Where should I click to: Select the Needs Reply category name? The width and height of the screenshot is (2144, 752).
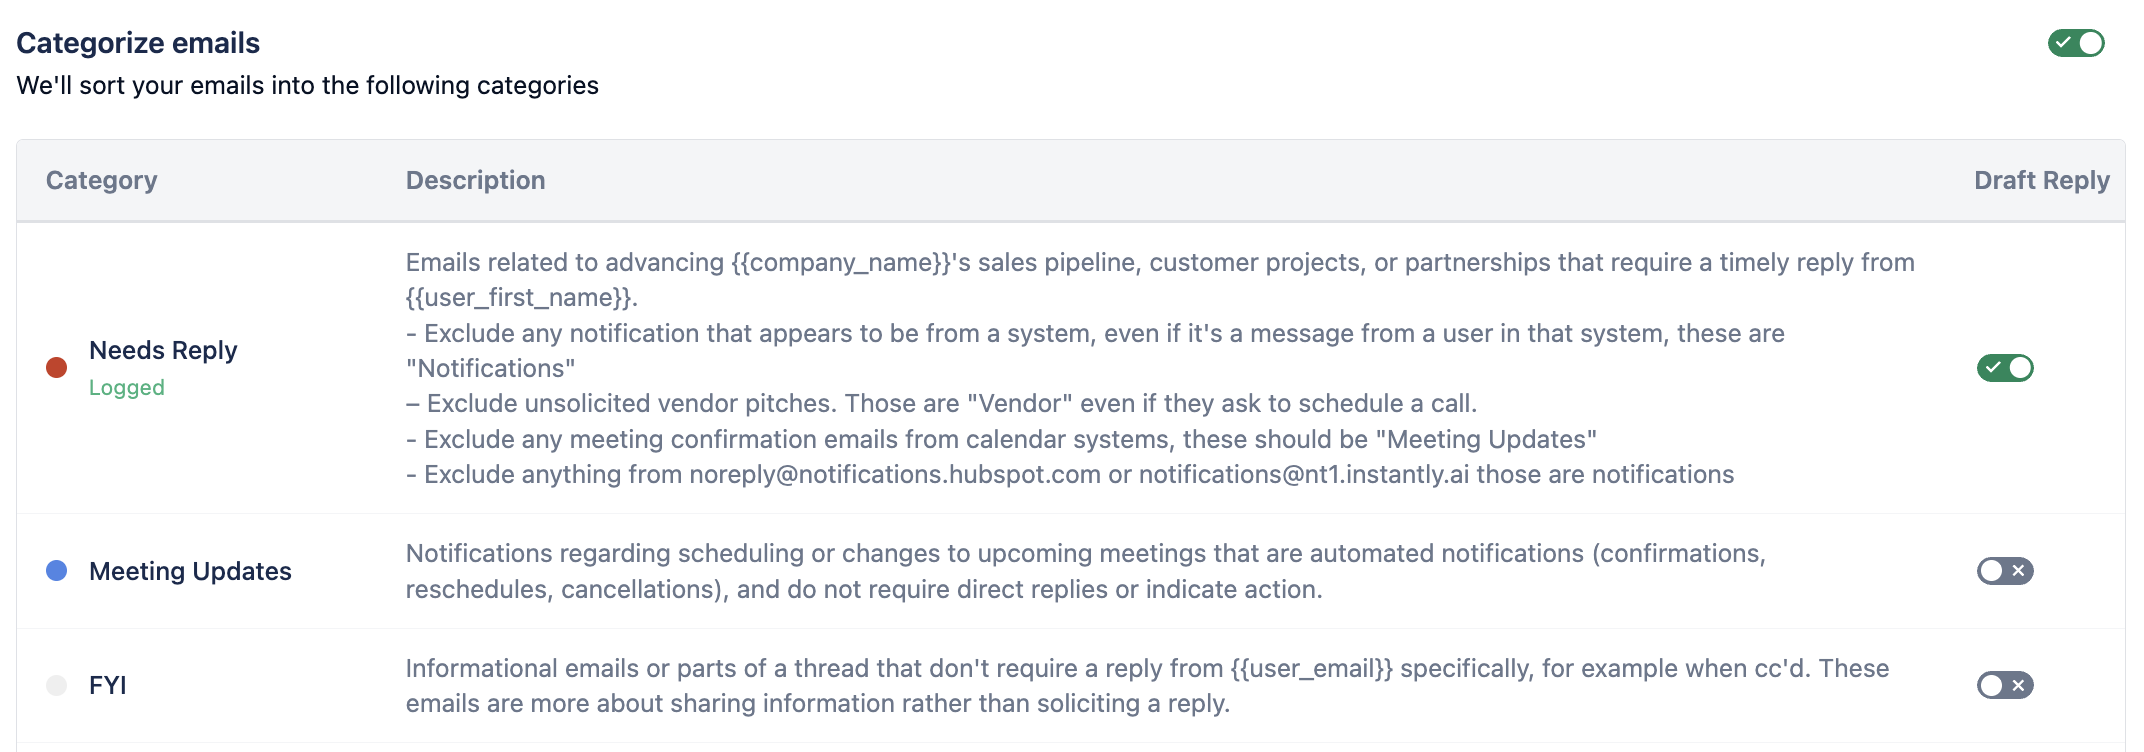tap(163, 350)
